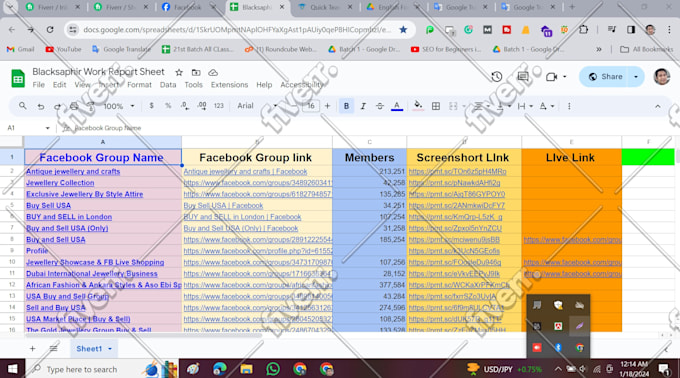Open cell borders options

coord(436,106)
